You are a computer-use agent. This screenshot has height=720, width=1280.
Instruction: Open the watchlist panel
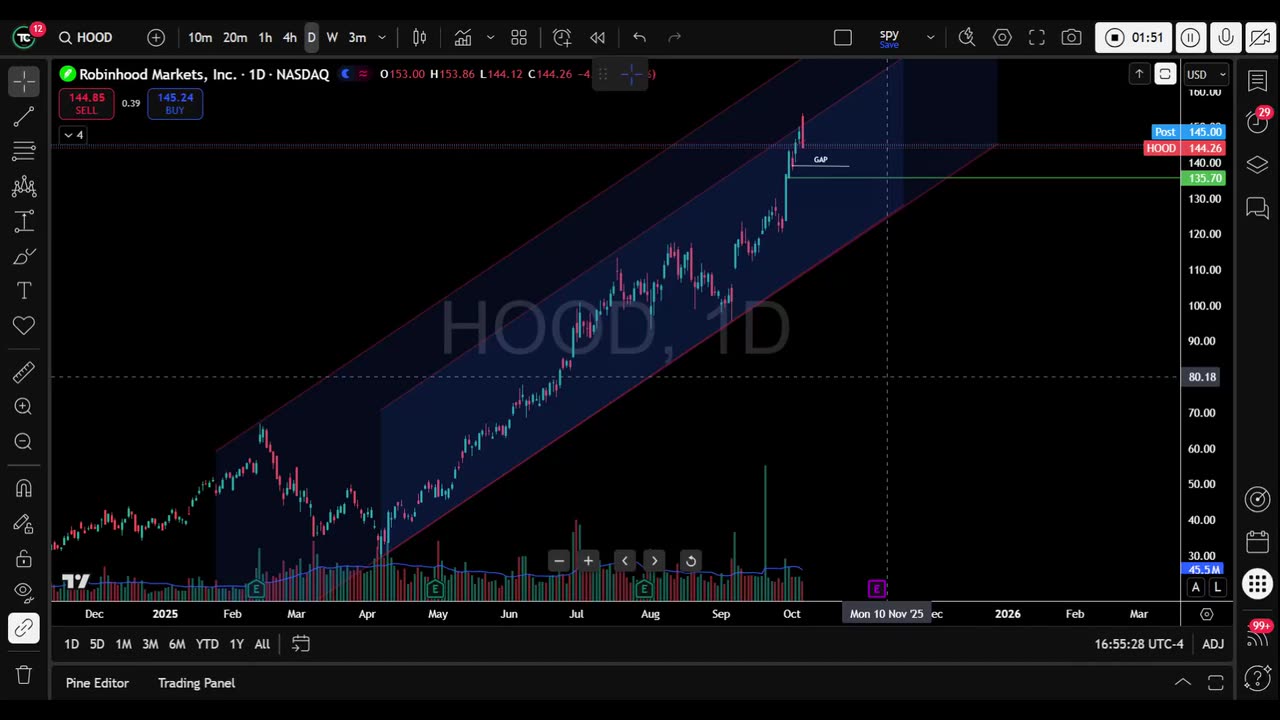click(1258, 81)
